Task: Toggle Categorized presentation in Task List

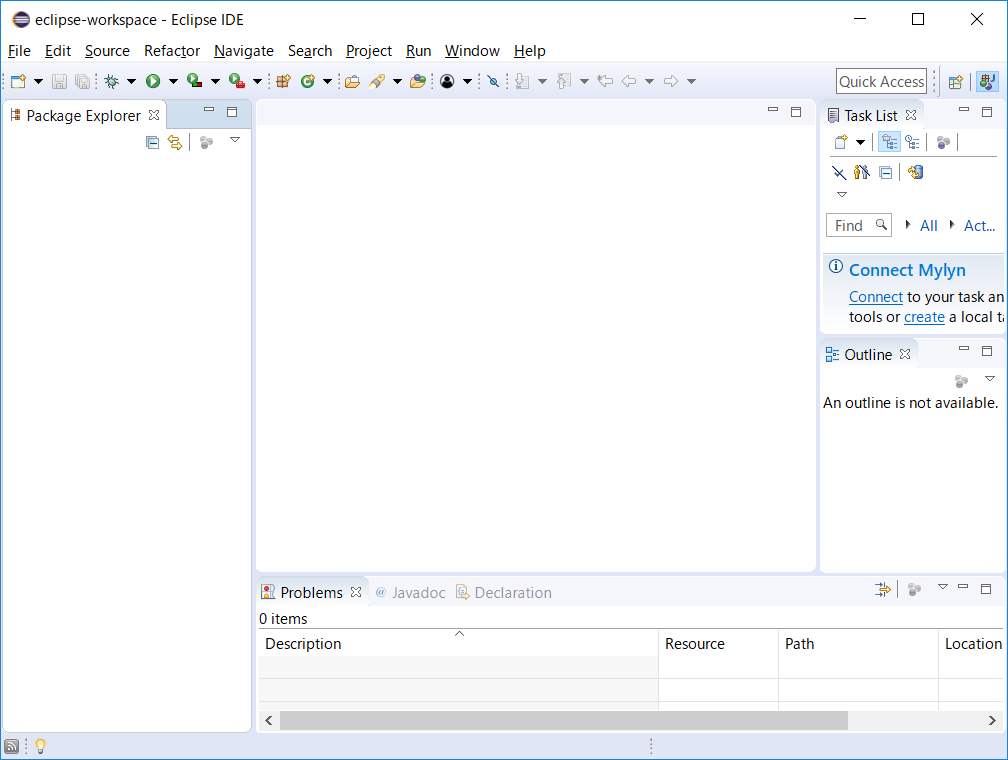Action: click(x=890, y=142)
